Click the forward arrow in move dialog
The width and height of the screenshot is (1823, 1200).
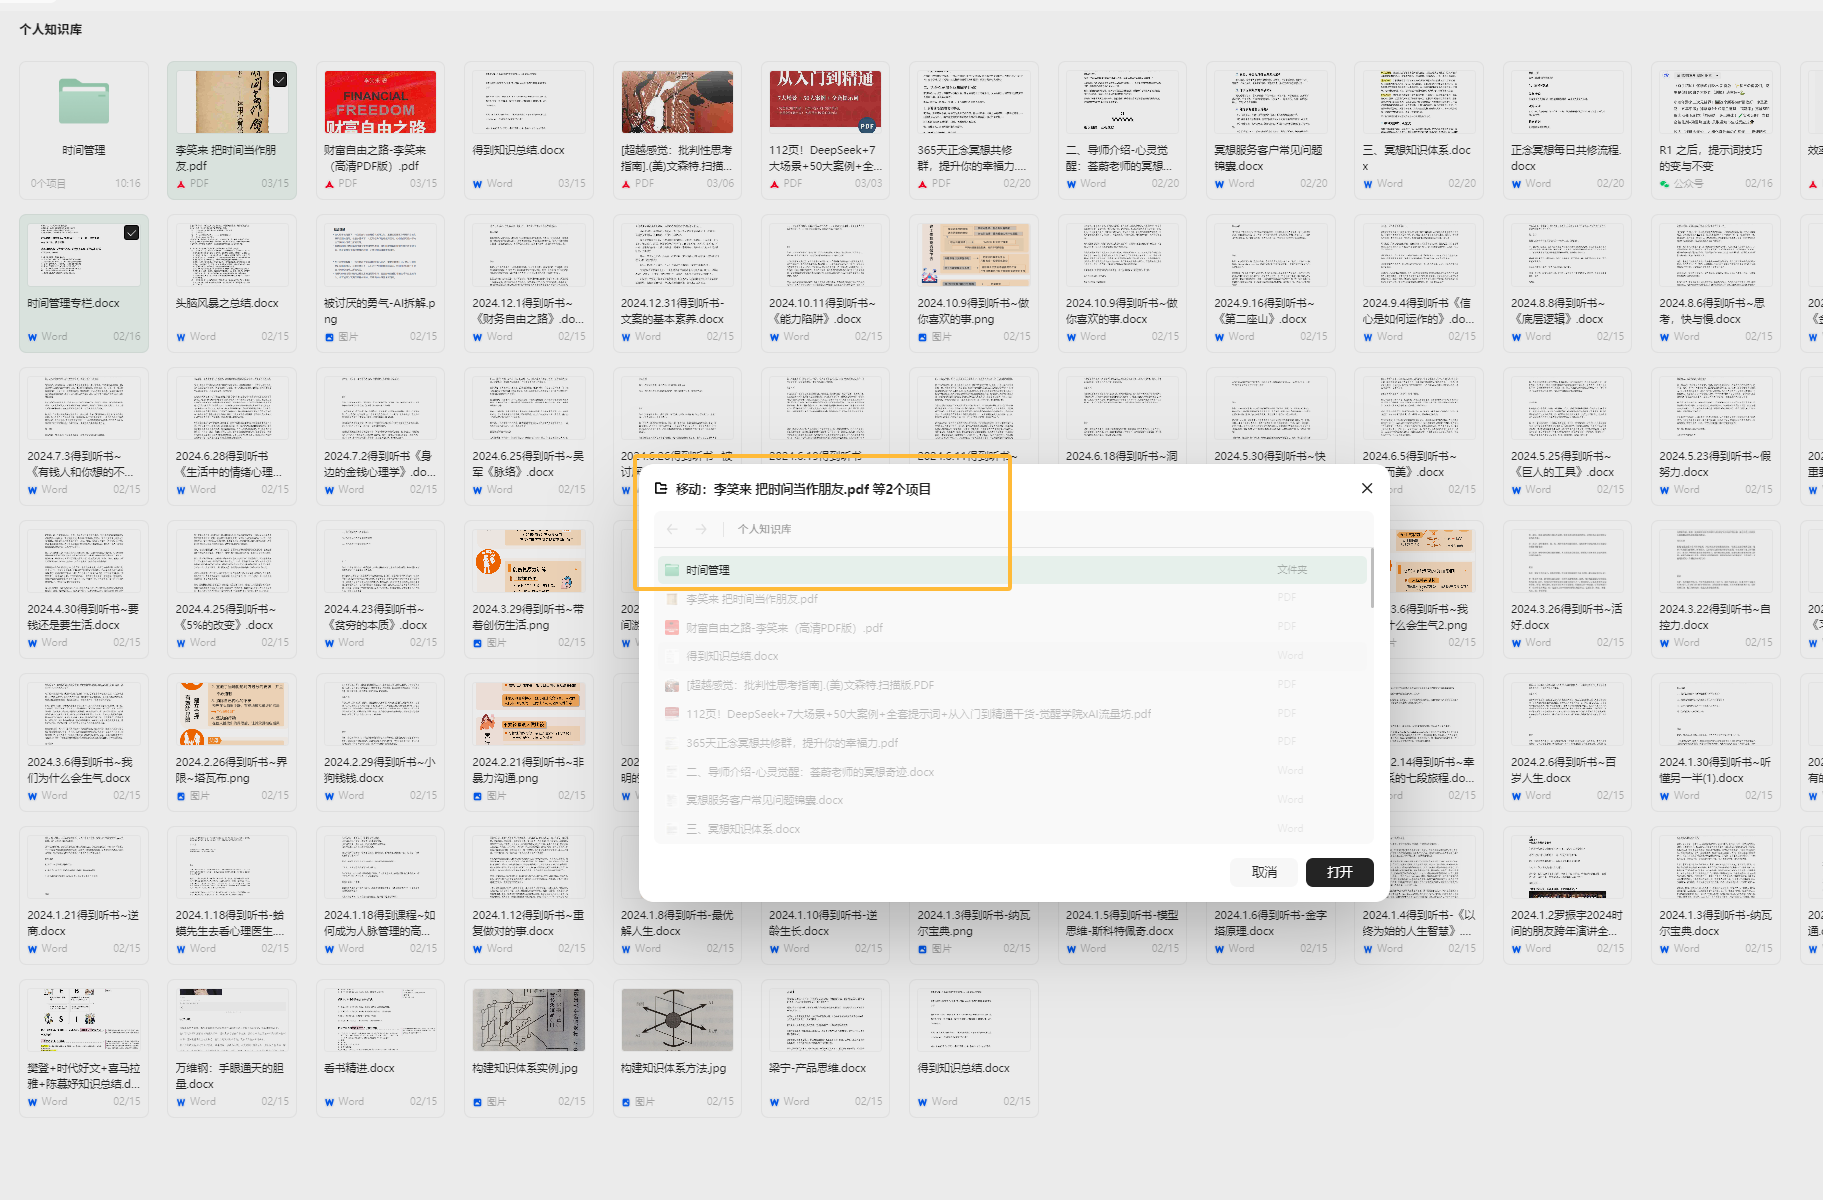701,529
